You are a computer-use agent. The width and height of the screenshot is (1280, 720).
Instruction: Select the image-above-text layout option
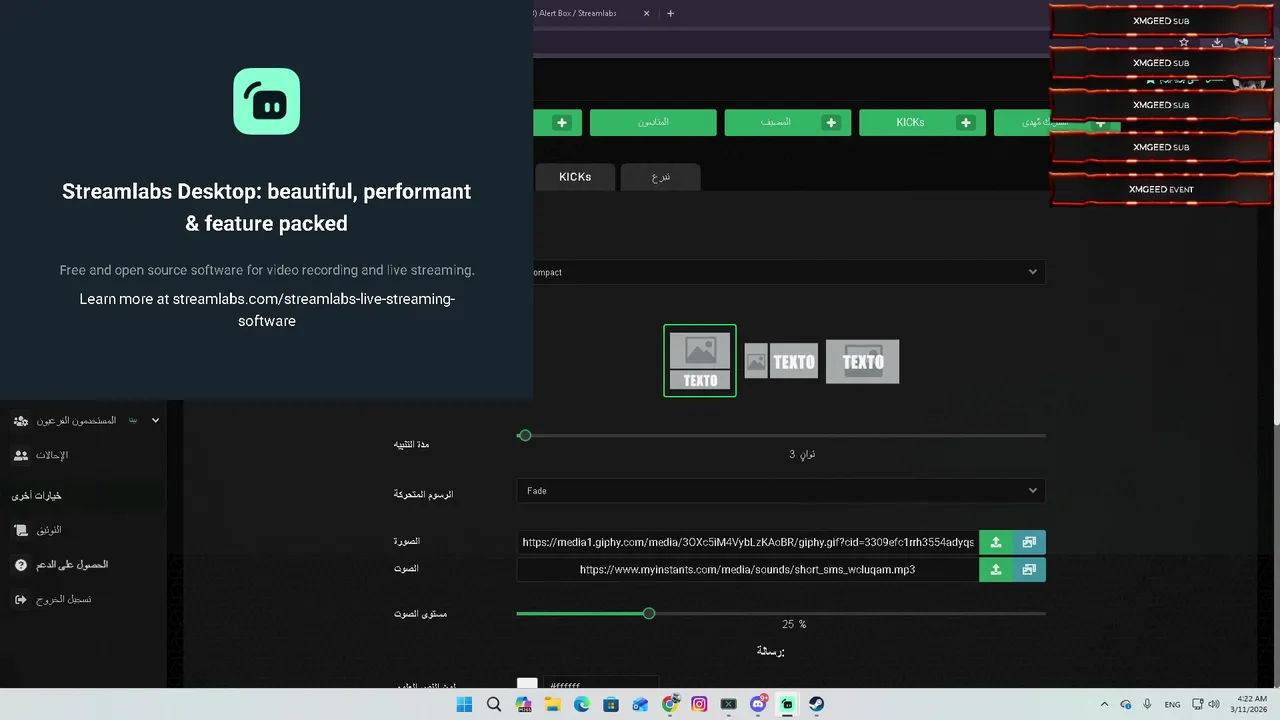point(700,361)
